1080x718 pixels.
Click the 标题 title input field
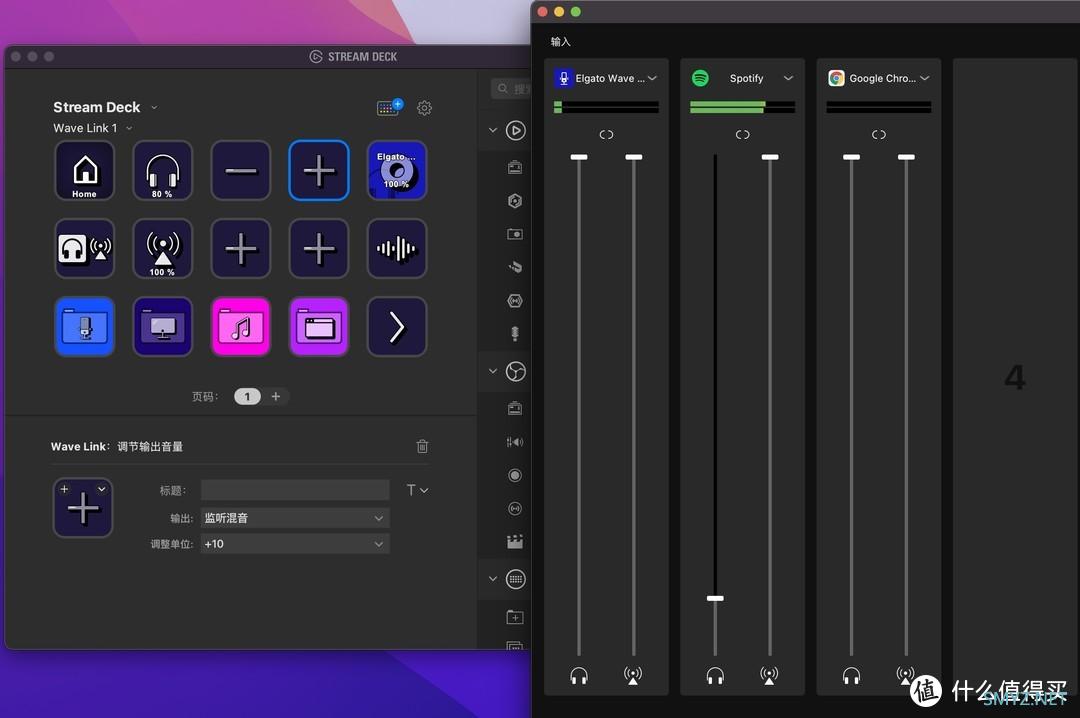pos(295,490)
